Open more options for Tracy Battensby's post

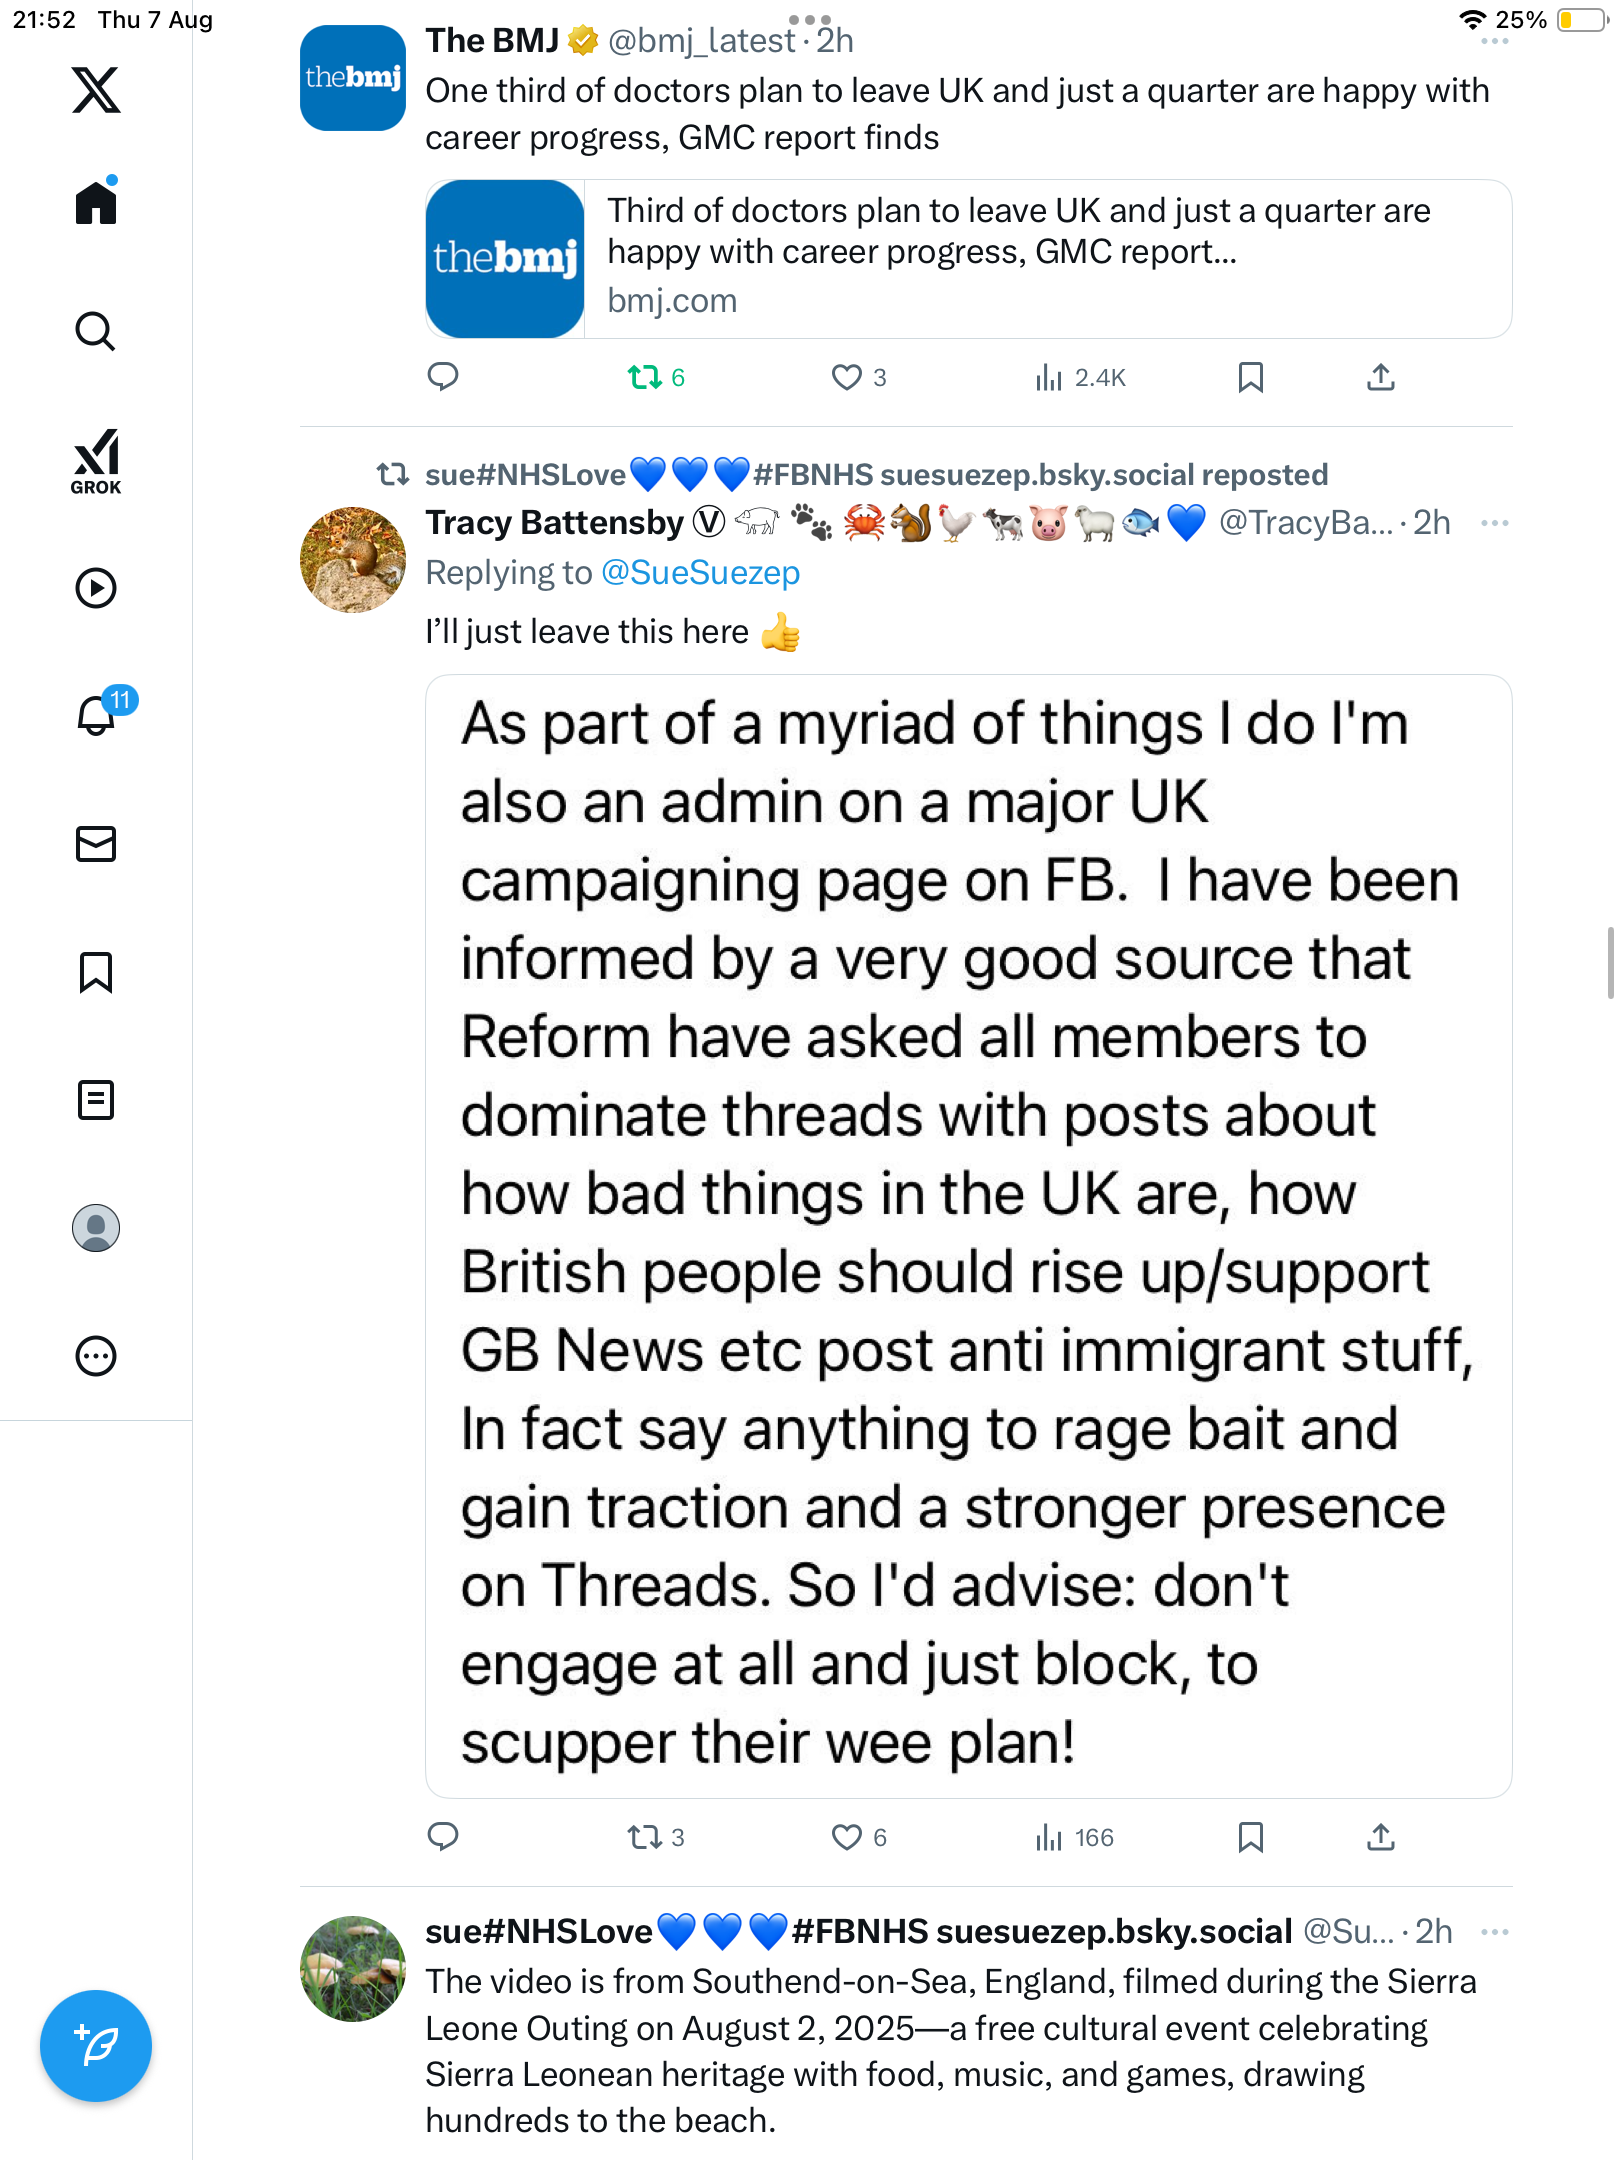1494,523
